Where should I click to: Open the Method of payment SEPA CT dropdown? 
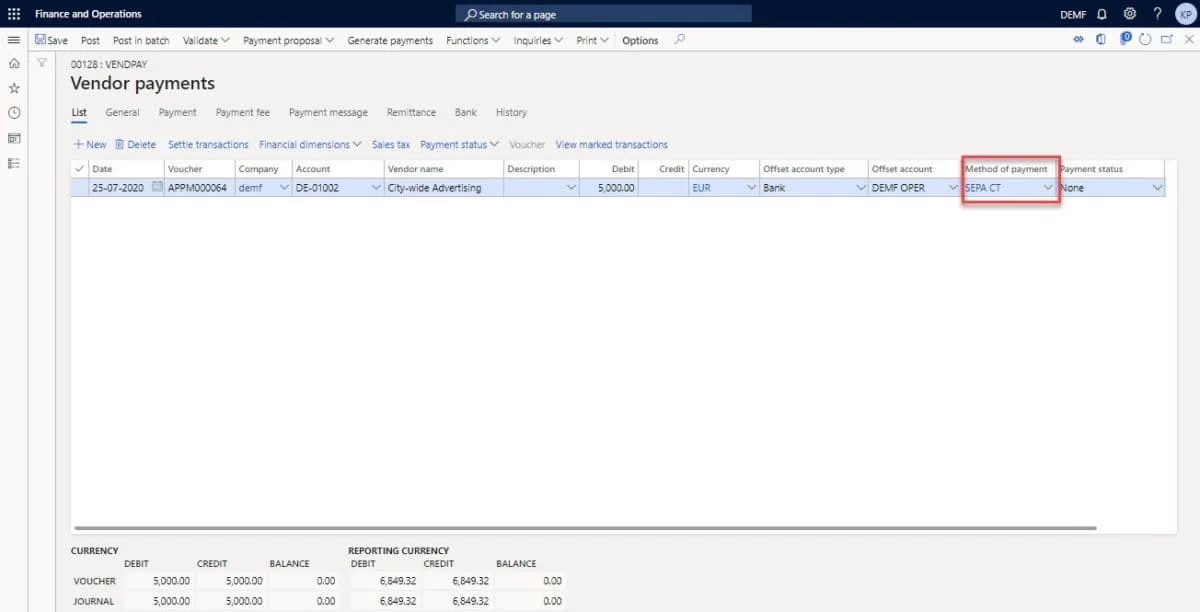pos(1047,187)
